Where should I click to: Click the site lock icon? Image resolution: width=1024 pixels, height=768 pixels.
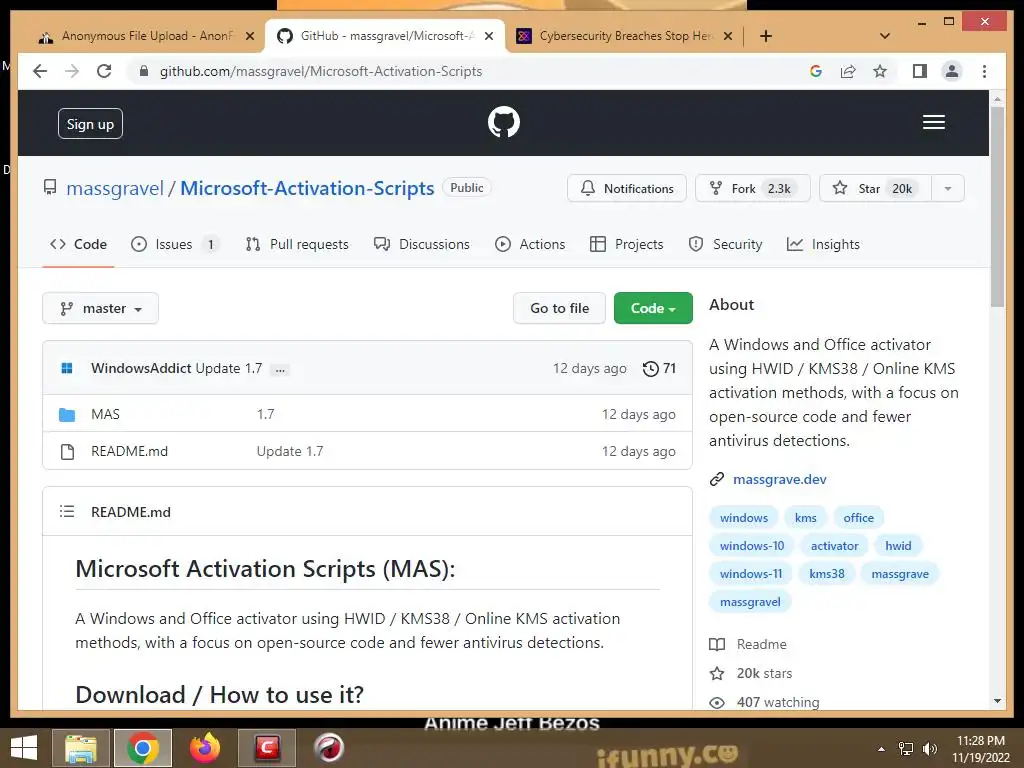click(x=144, y=71)
